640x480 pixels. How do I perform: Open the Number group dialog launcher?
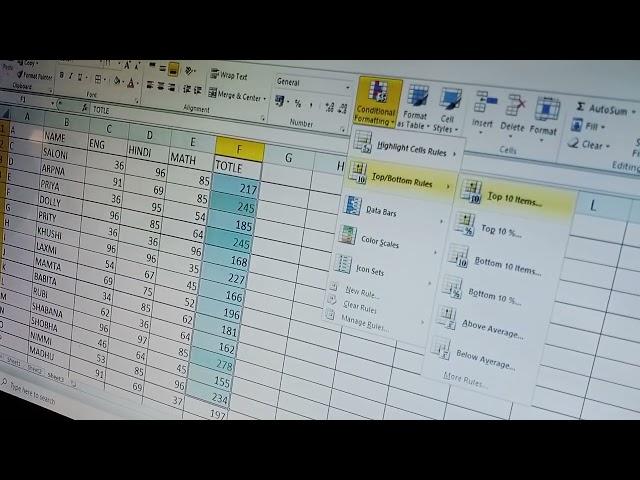342,129
